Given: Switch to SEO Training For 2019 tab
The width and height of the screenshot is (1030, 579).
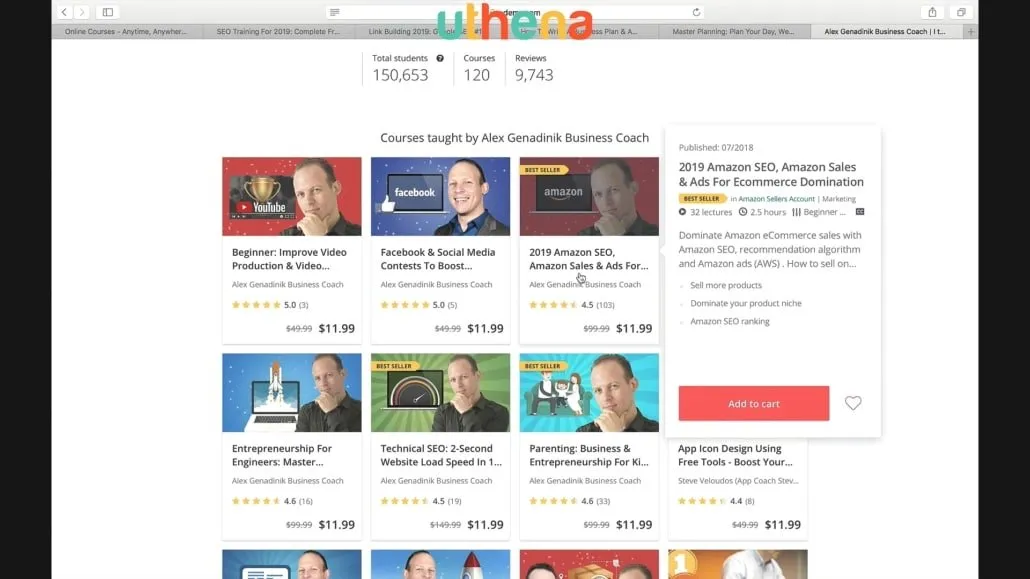Looking at the screenshot, I should tap(279, 32).
